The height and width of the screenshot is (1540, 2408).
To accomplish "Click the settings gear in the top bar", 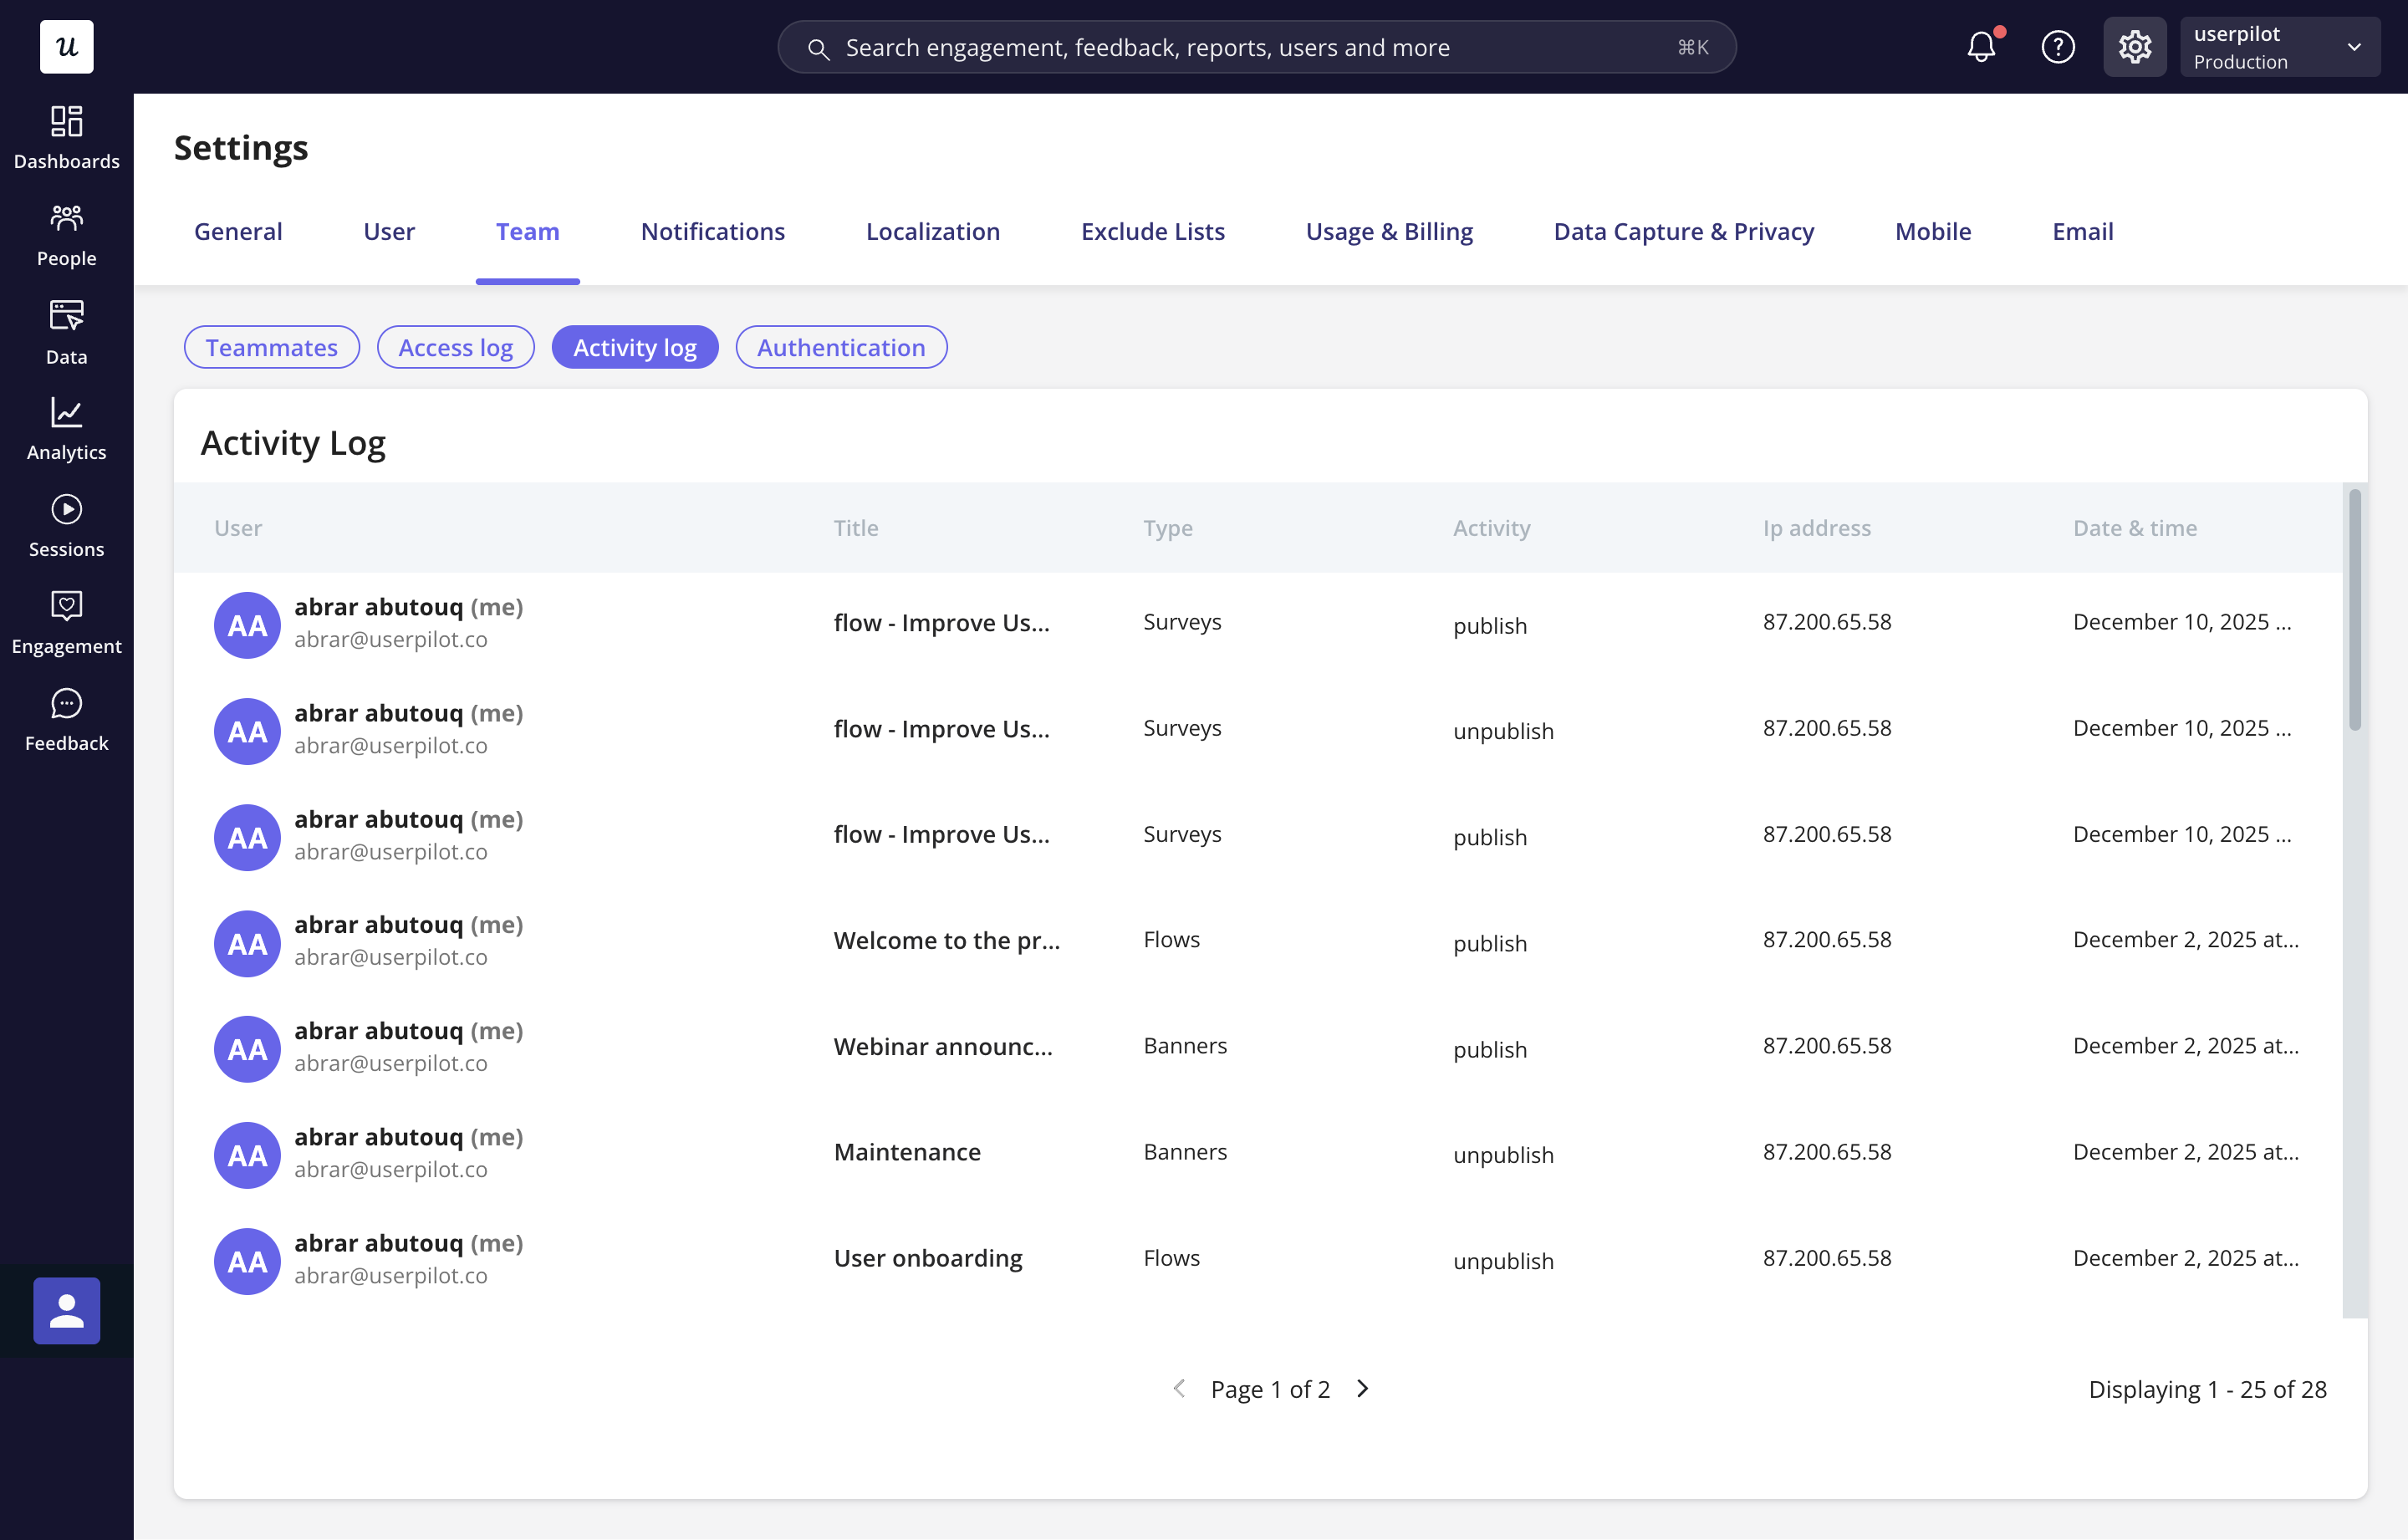I will (2135, 46).
